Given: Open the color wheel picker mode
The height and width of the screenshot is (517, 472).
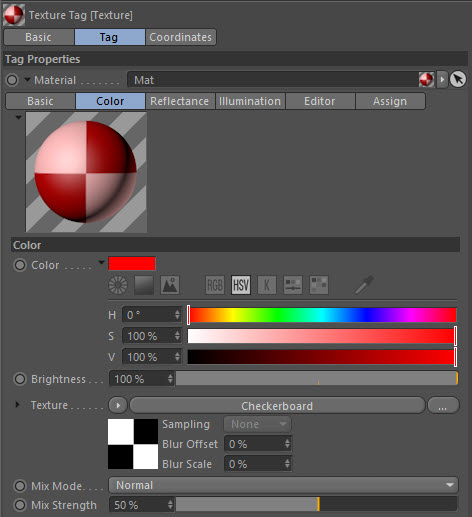Looking at the screenshot, I should (118, 285).
